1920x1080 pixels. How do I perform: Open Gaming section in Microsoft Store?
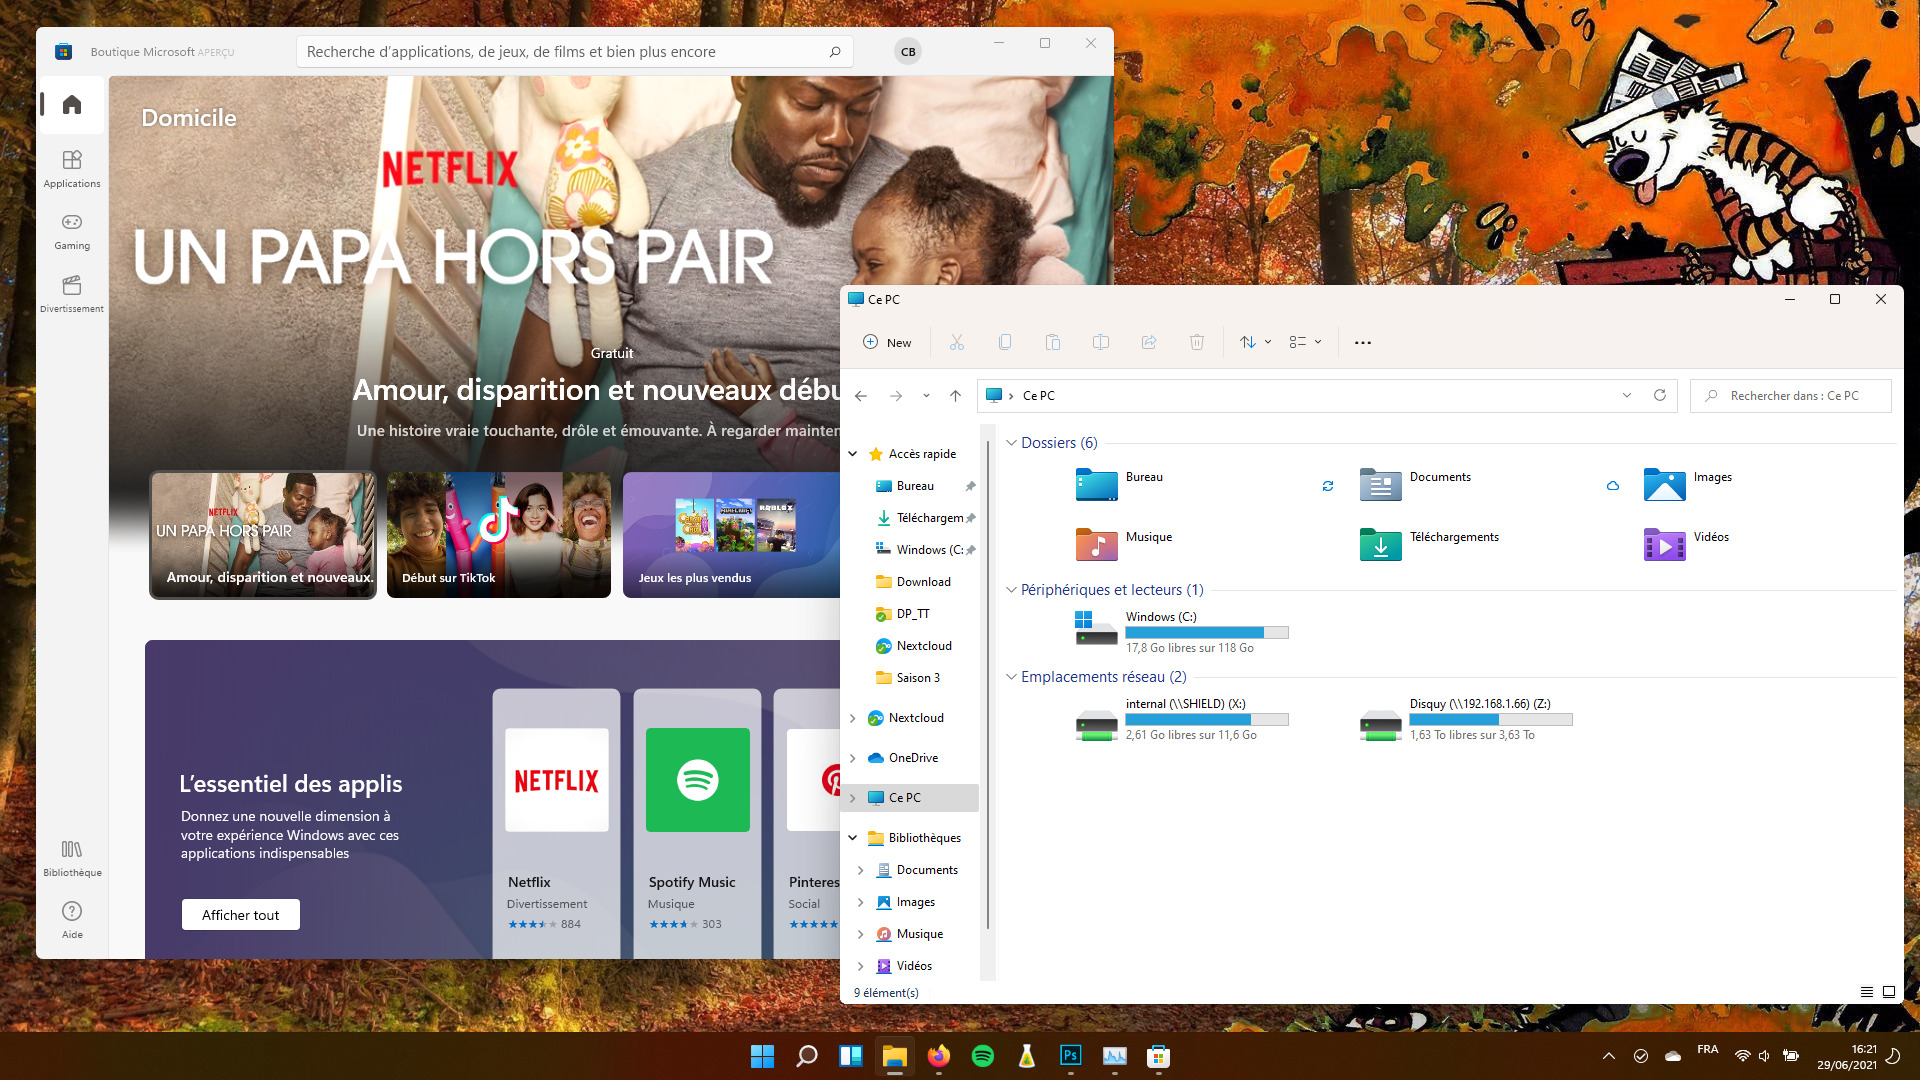(x=72, y=231)
